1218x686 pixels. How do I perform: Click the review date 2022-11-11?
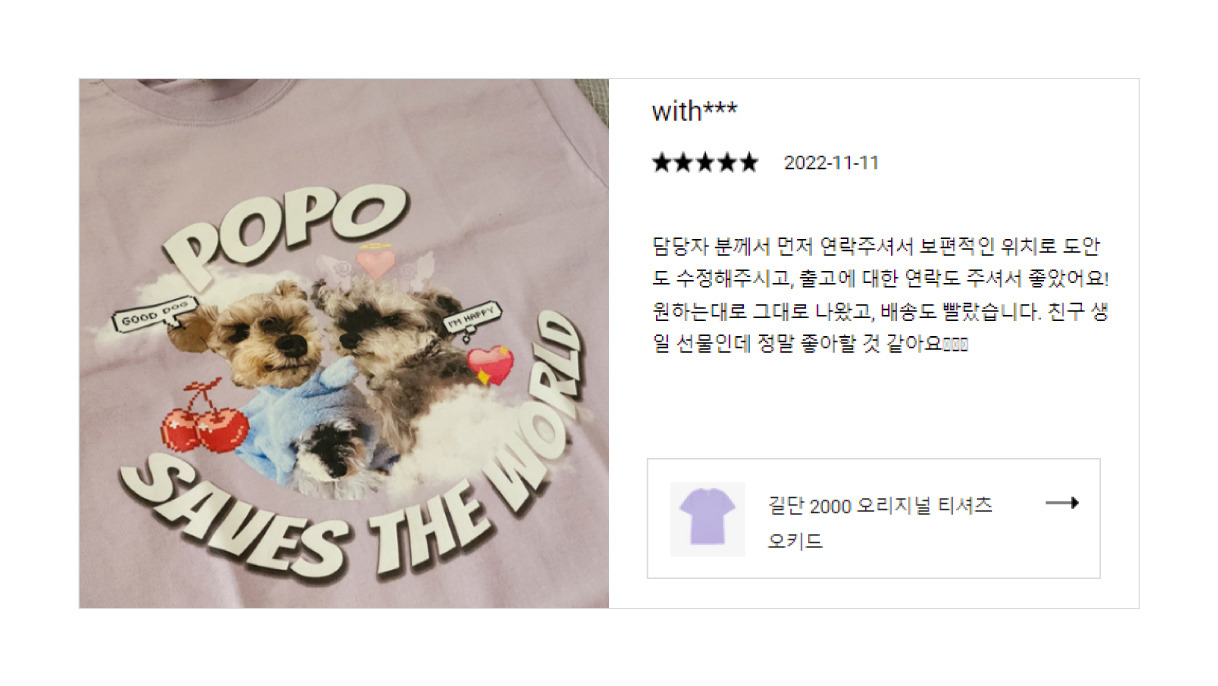[x=831, y=163]
